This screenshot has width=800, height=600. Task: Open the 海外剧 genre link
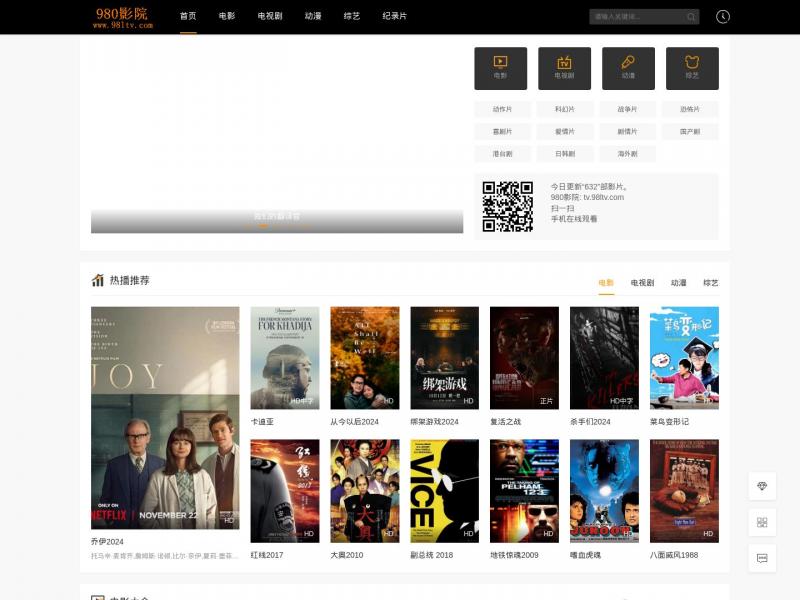pyautogui.click(x=628, y=154)
